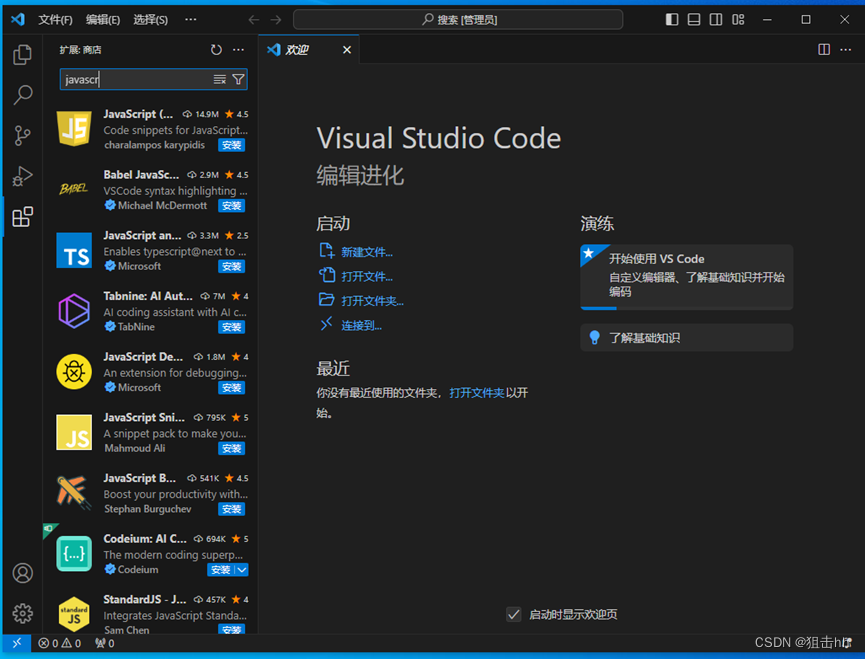Open the blue TS extension icon
This screenshot has width=865, height=659.
pos(74,250)
